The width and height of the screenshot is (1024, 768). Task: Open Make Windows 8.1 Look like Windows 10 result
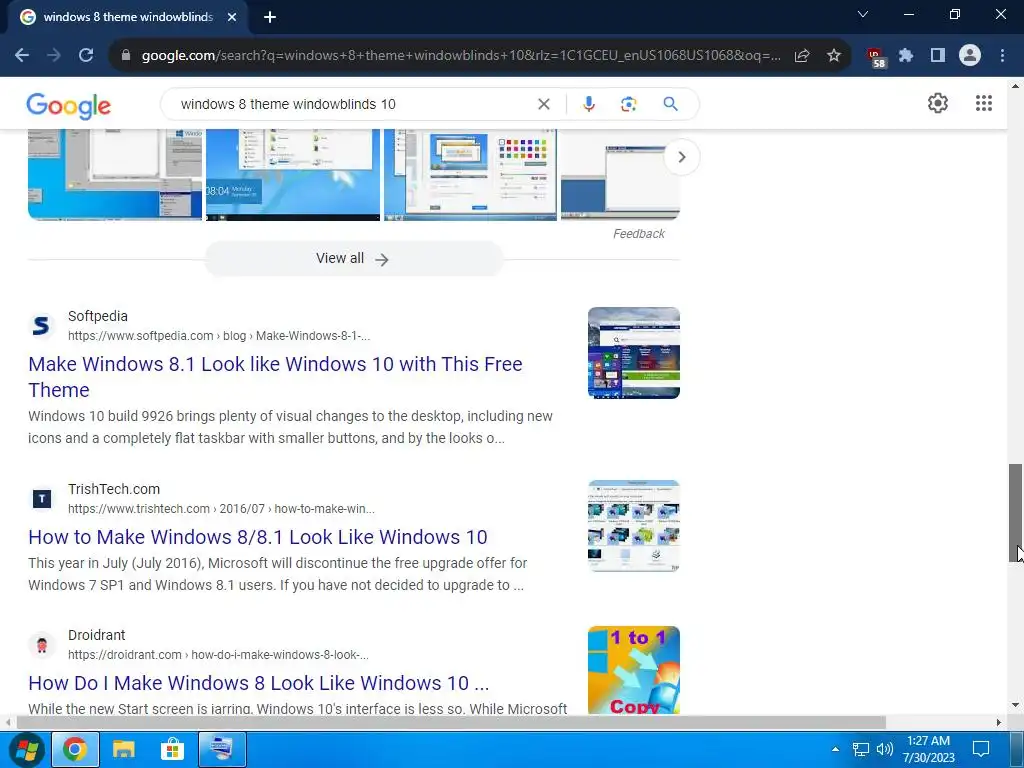click(275, 377)
